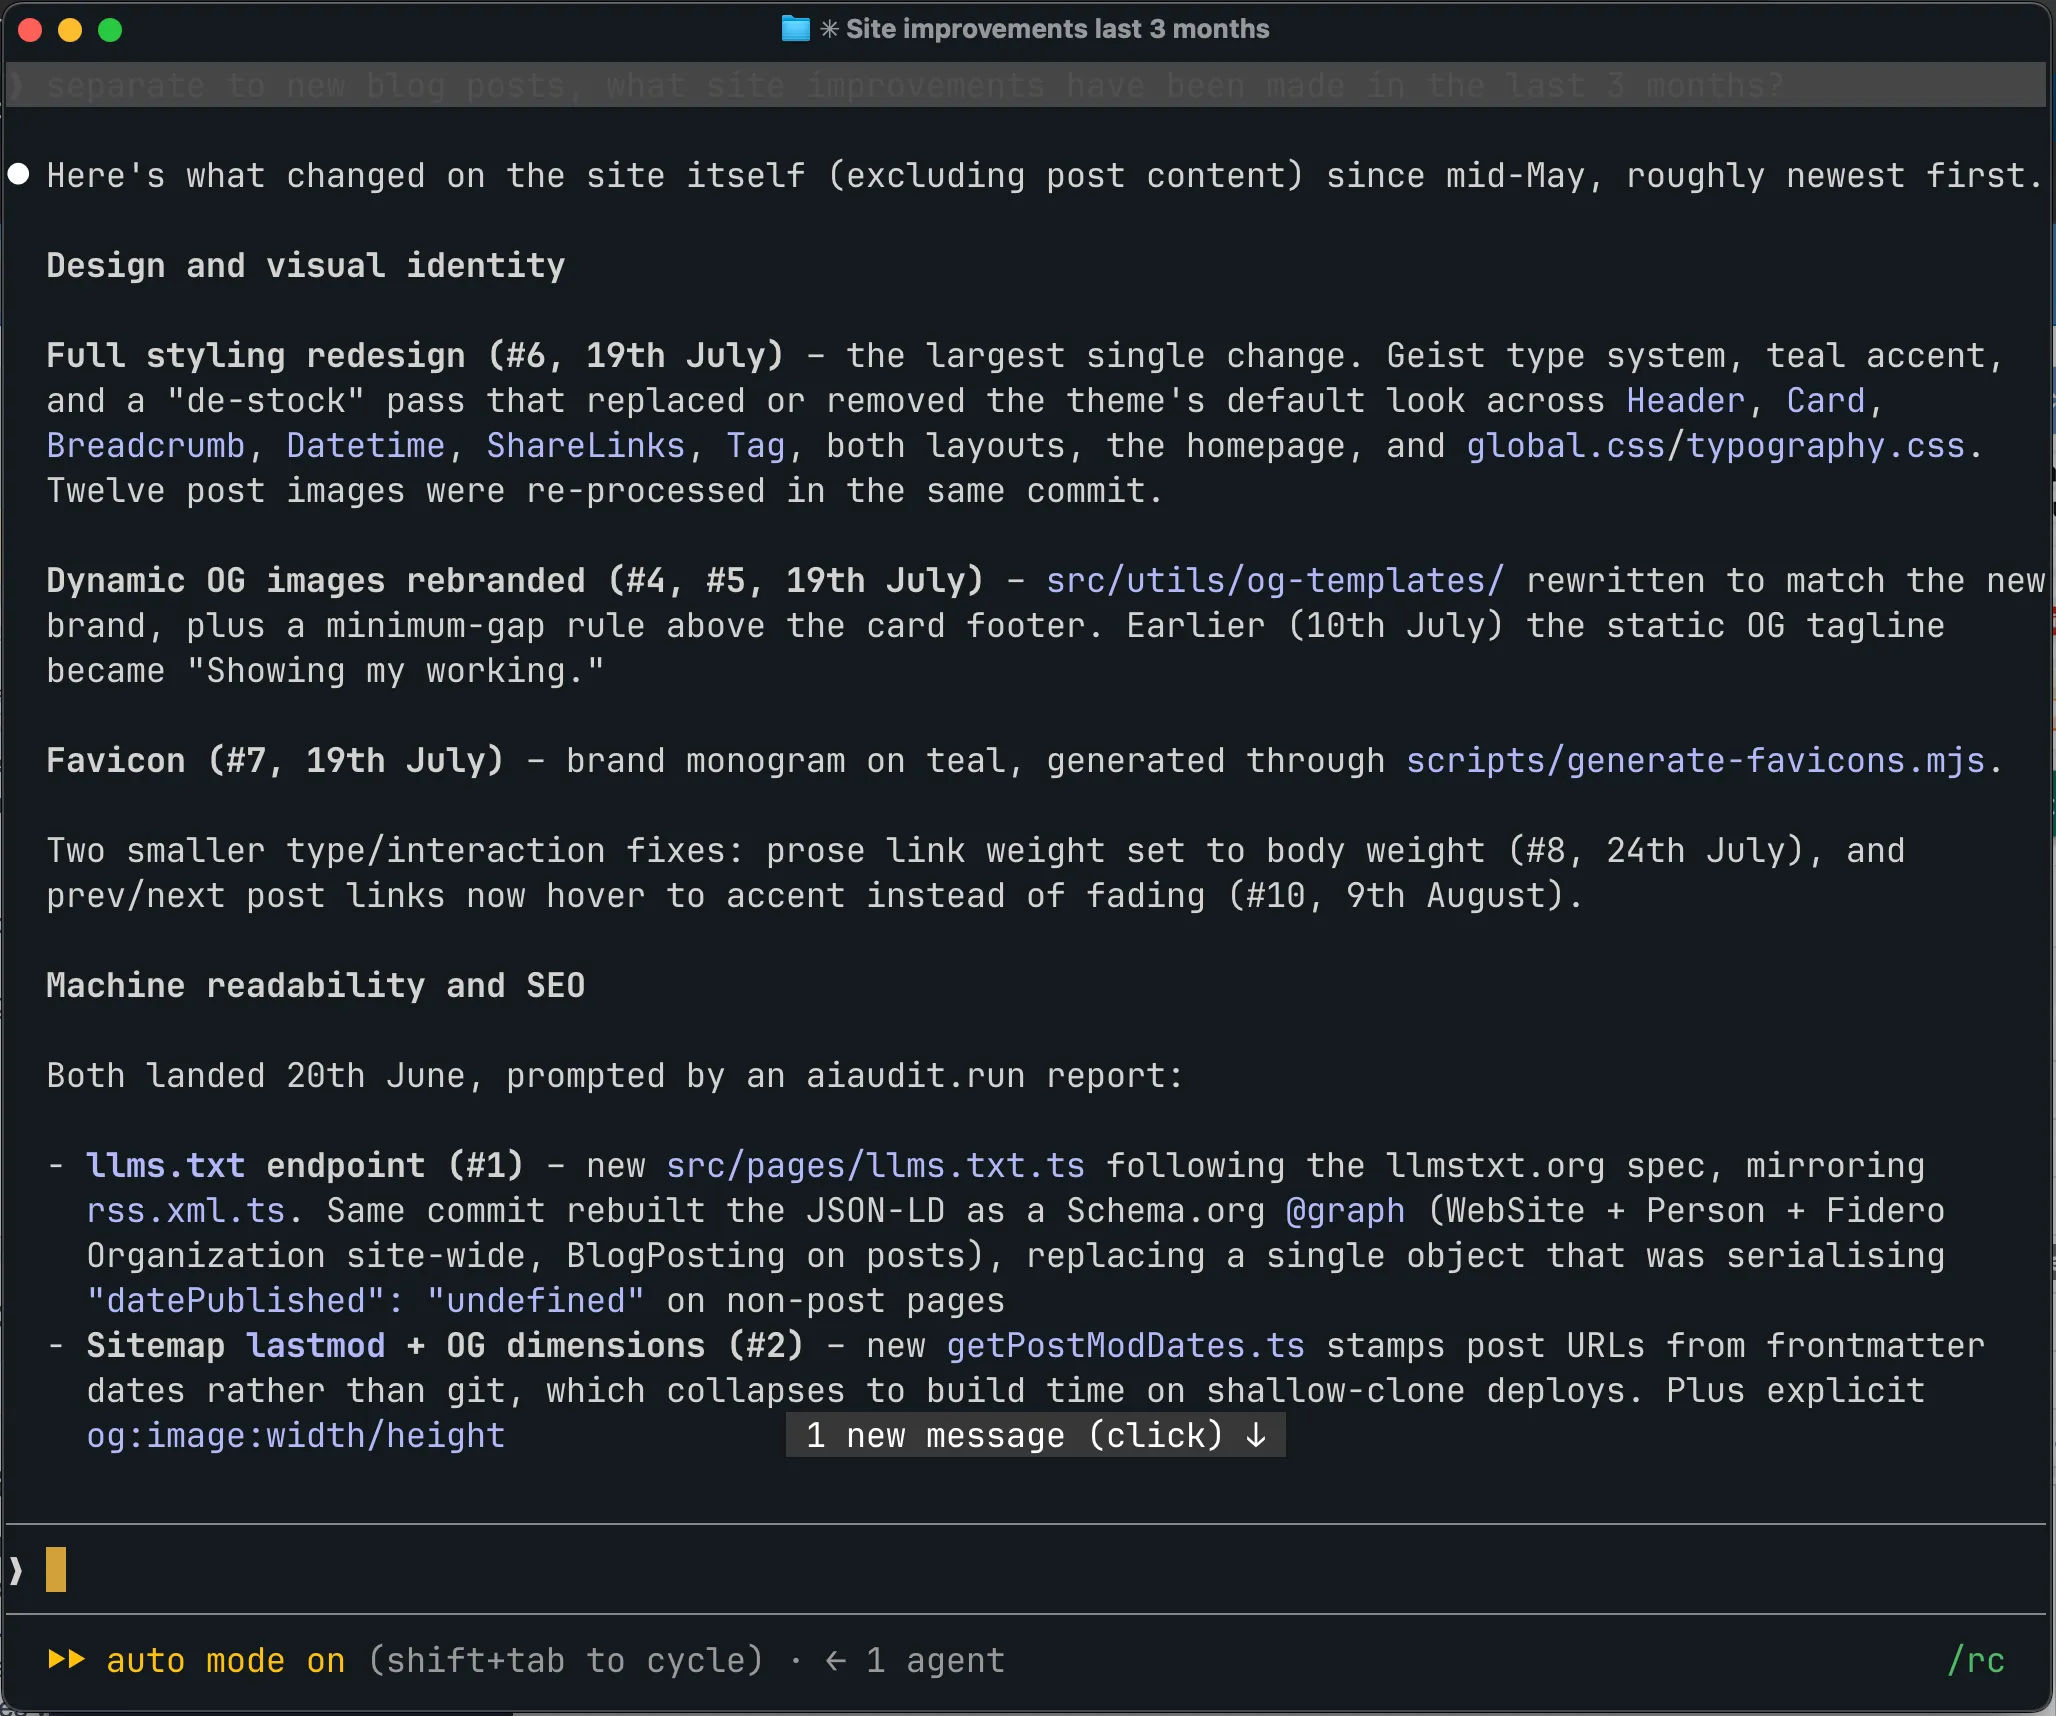Open the Tag component link
Viewport: 2056px width, 1716px height.
(x=756, y=445)
